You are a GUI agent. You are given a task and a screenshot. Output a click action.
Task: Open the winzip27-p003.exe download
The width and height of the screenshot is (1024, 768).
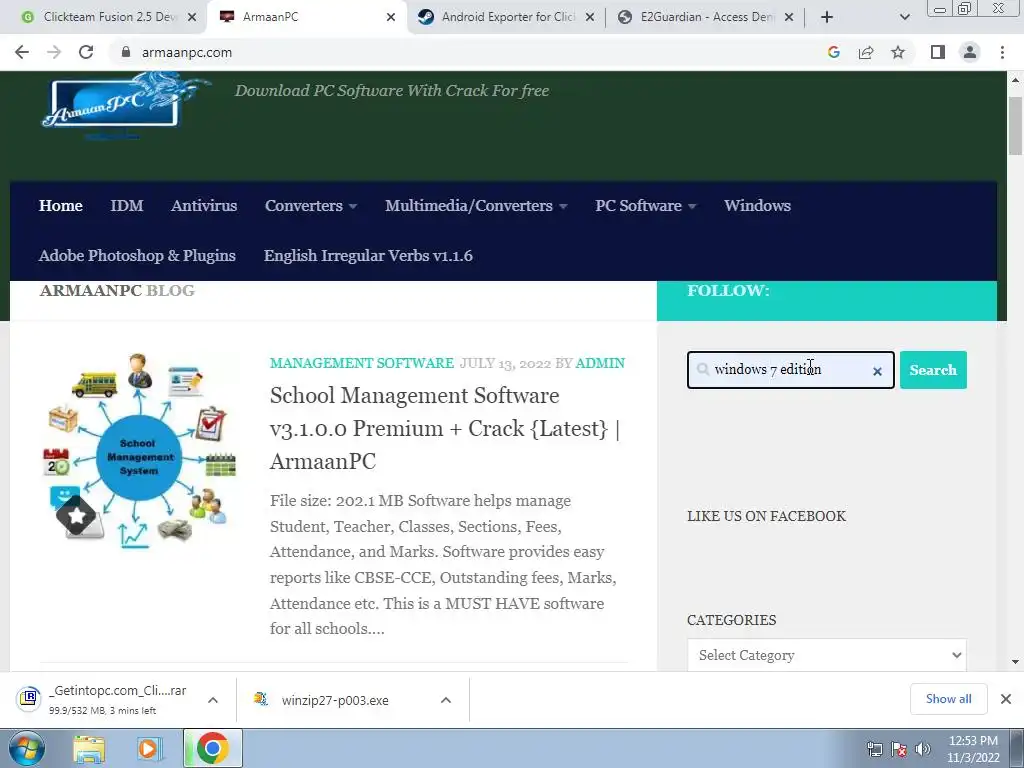point(334,700)
